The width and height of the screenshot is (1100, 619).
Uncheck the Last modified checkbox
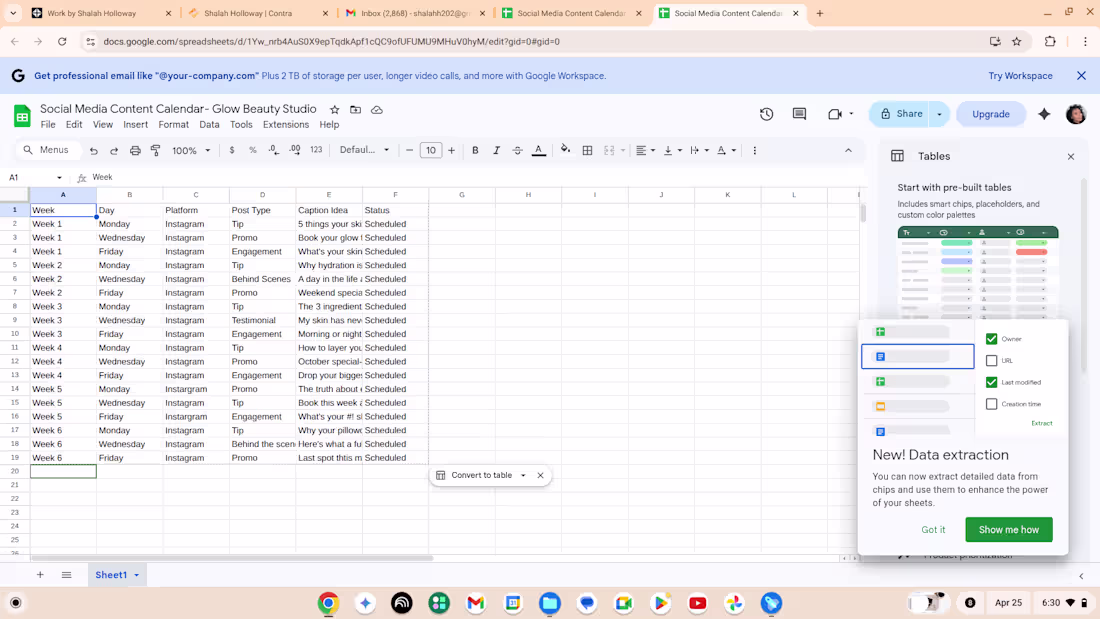click(x=991, y=382)
